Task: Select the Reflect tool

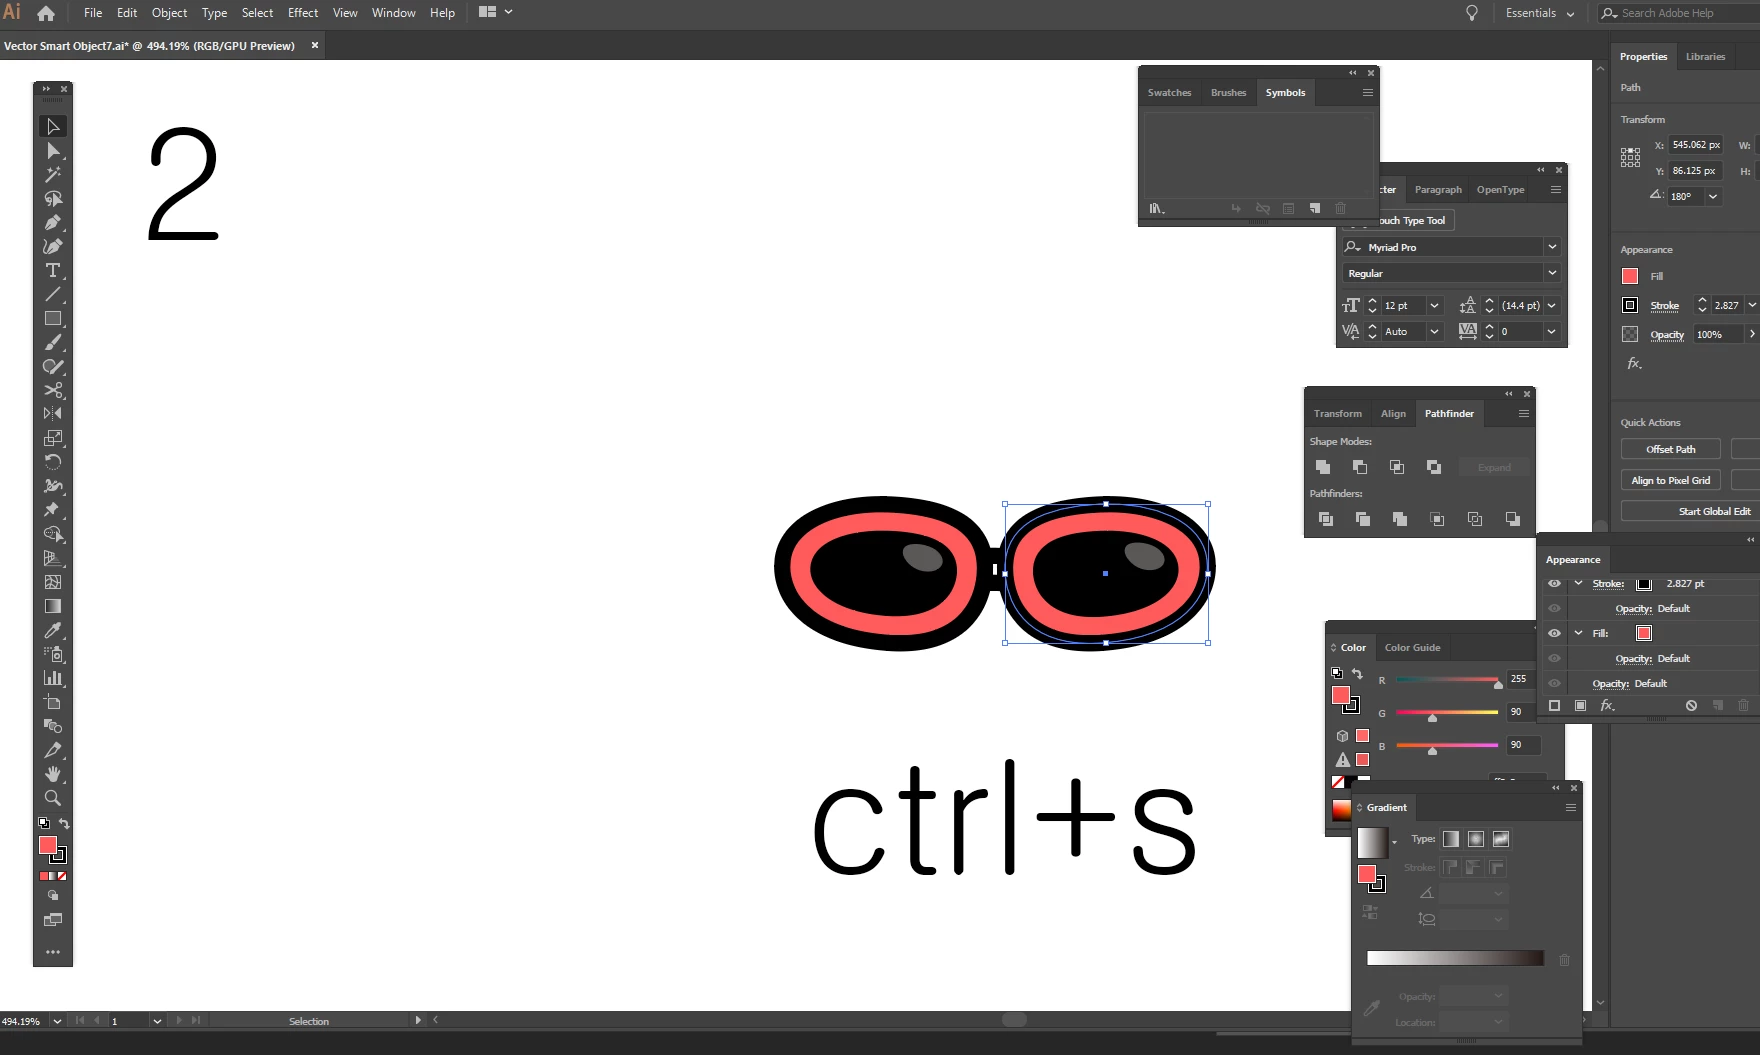Action: coord(53,414)
